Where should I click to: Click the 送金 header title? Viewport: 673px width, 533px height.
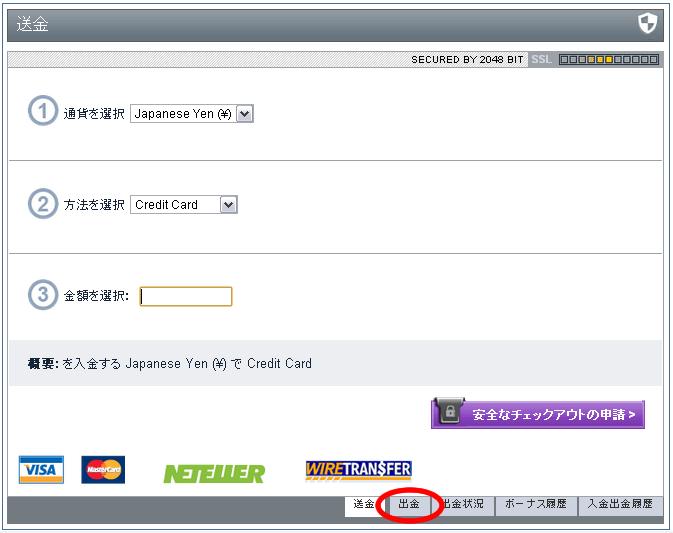pyautogui.click(x=33, y=24)
